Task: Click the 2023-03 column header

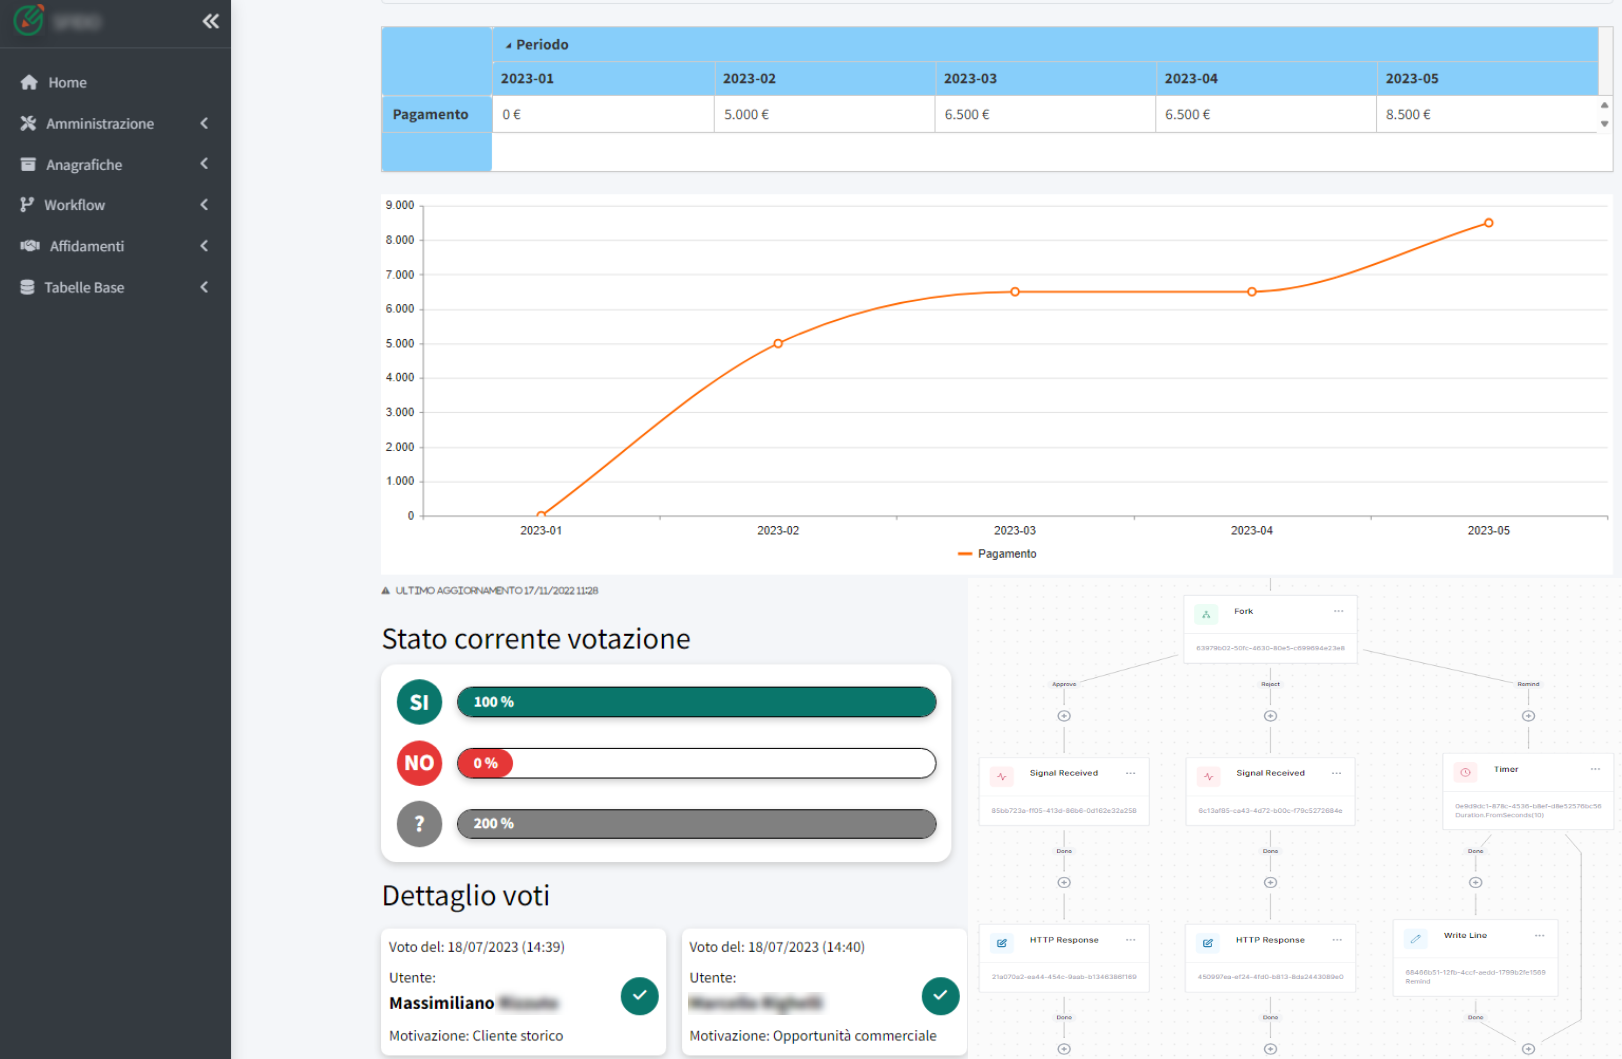Action: point(970,79)
